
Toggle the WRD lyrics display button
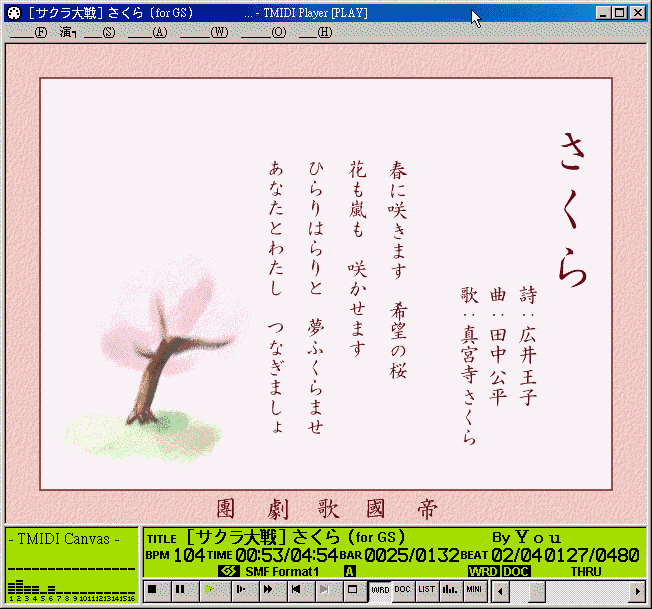point(380,591)
